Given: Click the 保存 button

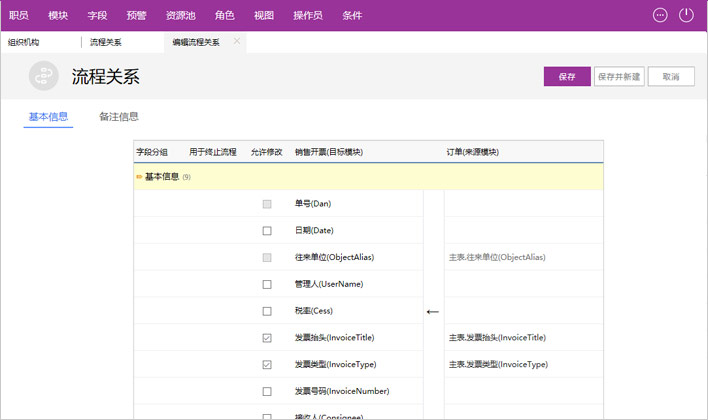Looking at the screenshot, I should tap(567, 77).
